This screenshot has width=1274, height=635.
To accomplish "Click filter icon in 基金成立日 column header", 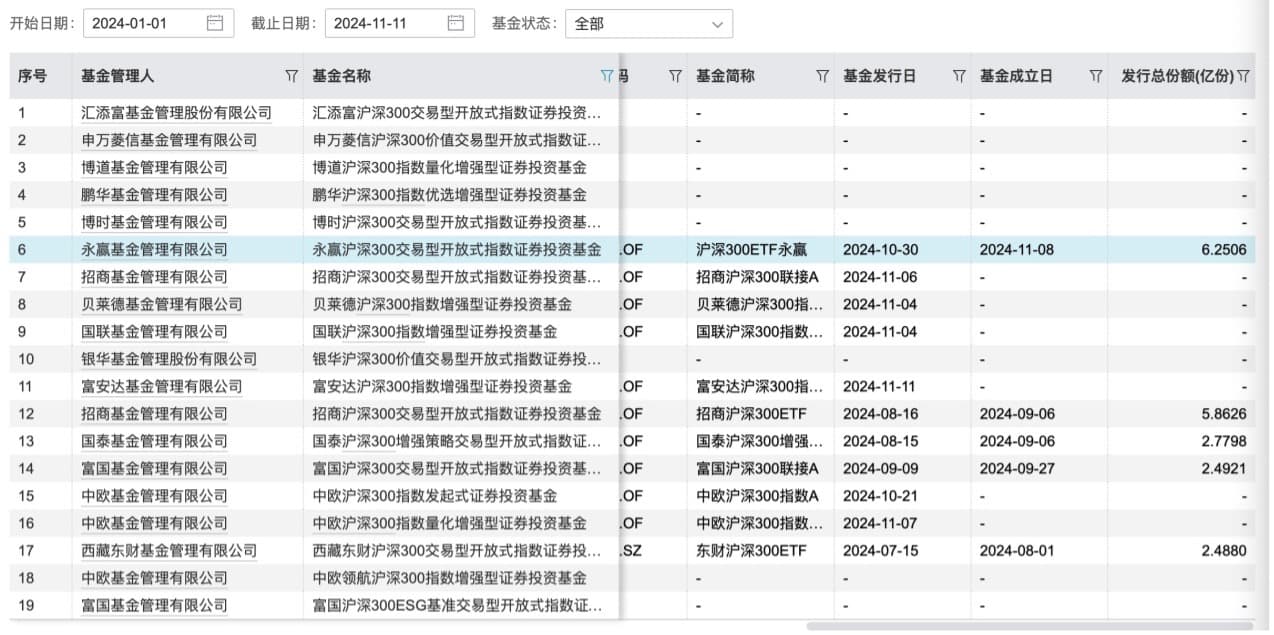I will click(1096, 76).
